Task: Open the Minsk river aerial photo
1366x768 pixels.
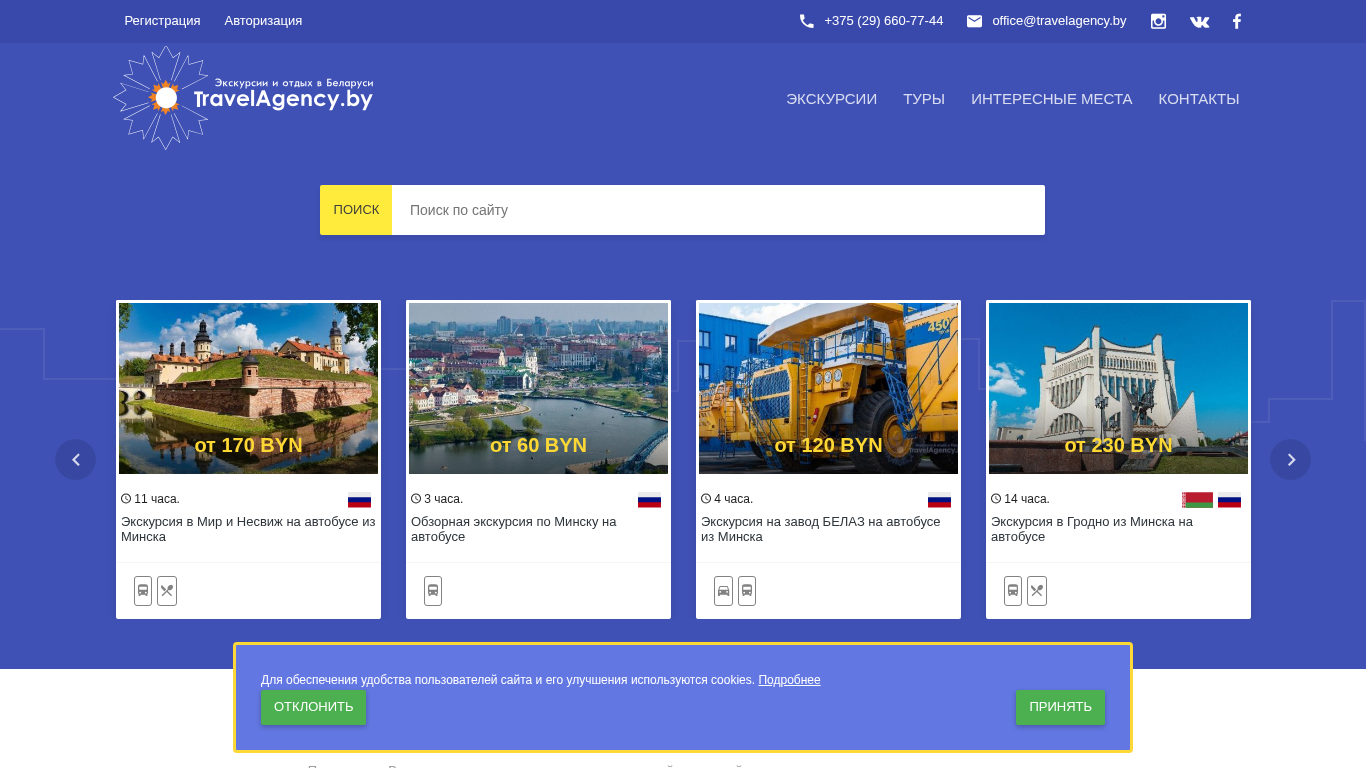Action: click(x=538, y=388)
